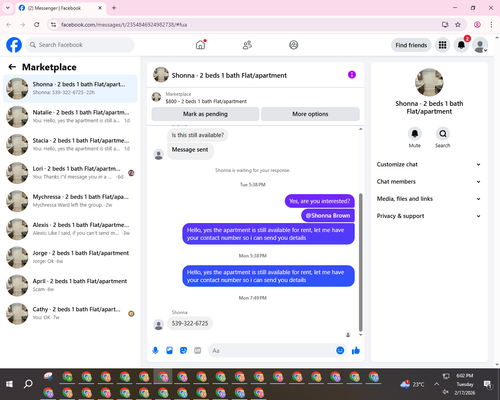The height and width of the screenshot is (400, 500).
Task: Open the emoji picker
Action: pos(340,350)
